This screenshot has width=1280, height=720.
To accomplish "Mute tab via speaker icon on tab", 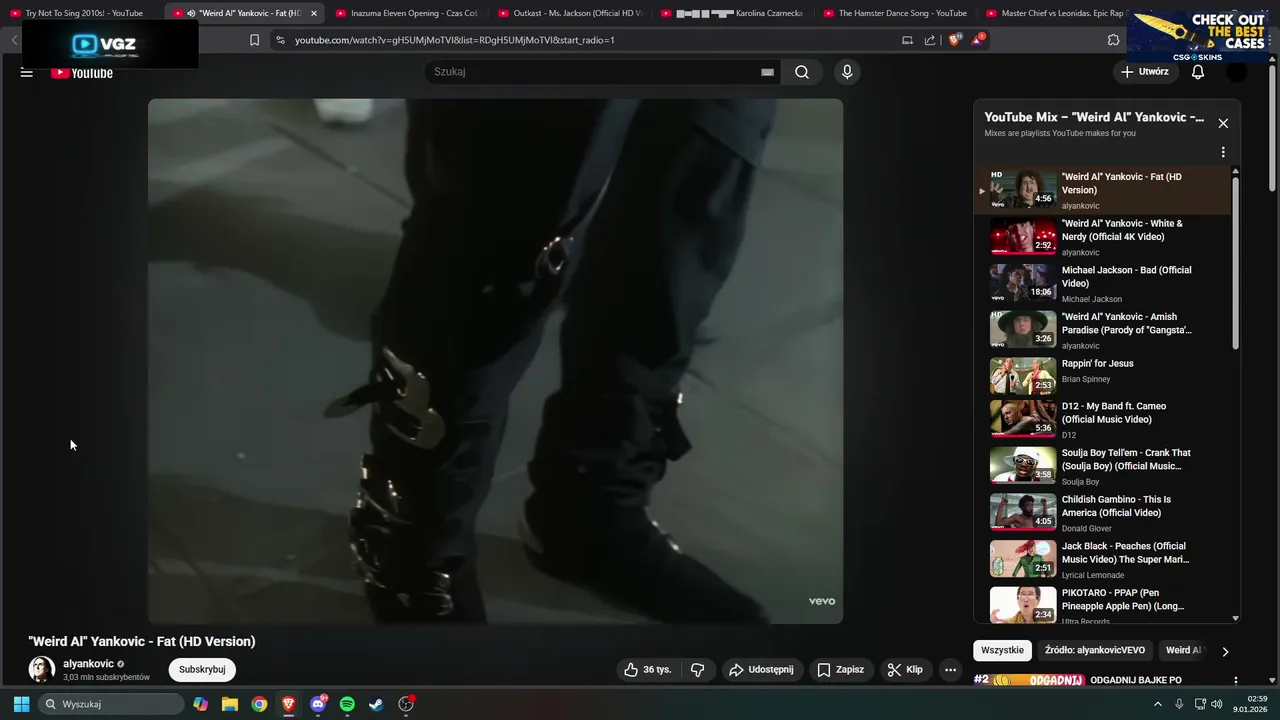I will coord(191,13).
